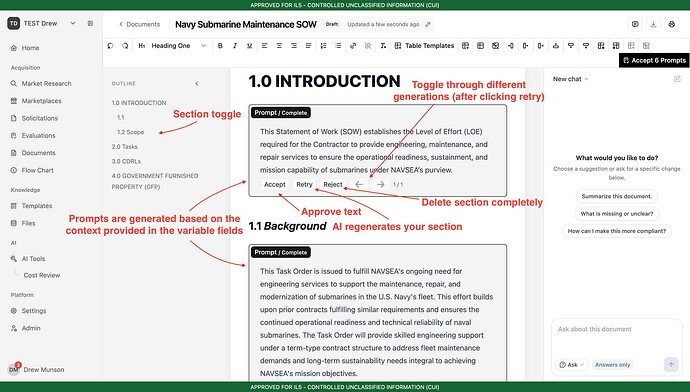Center align the text
The width and height of the screenshot is (690, 392).
click(279, 46)
